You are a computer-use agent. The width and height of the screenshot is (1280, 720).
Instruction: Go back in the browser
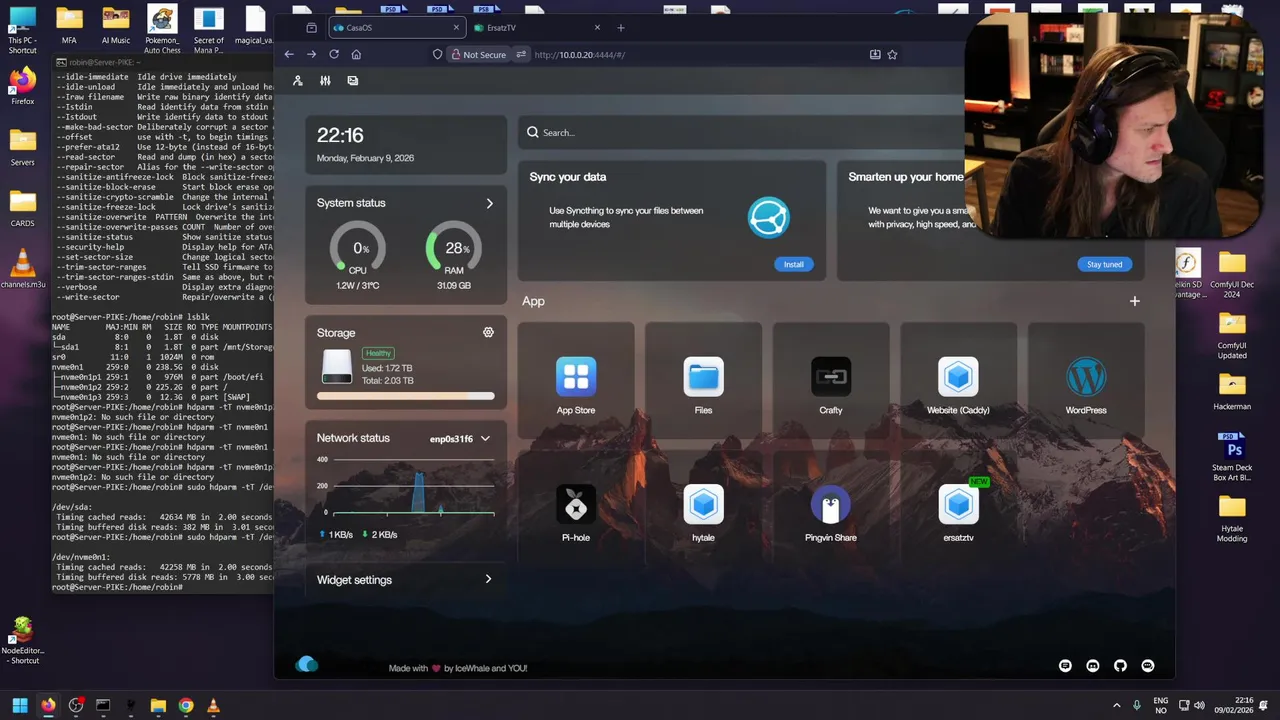(289, 54)
